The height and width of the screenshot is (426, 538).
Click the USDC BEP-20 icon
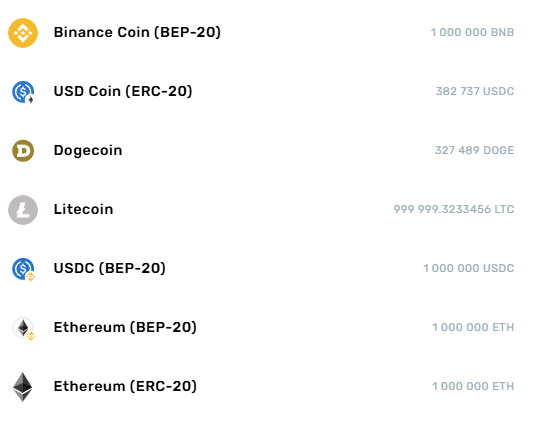point(23,269)
